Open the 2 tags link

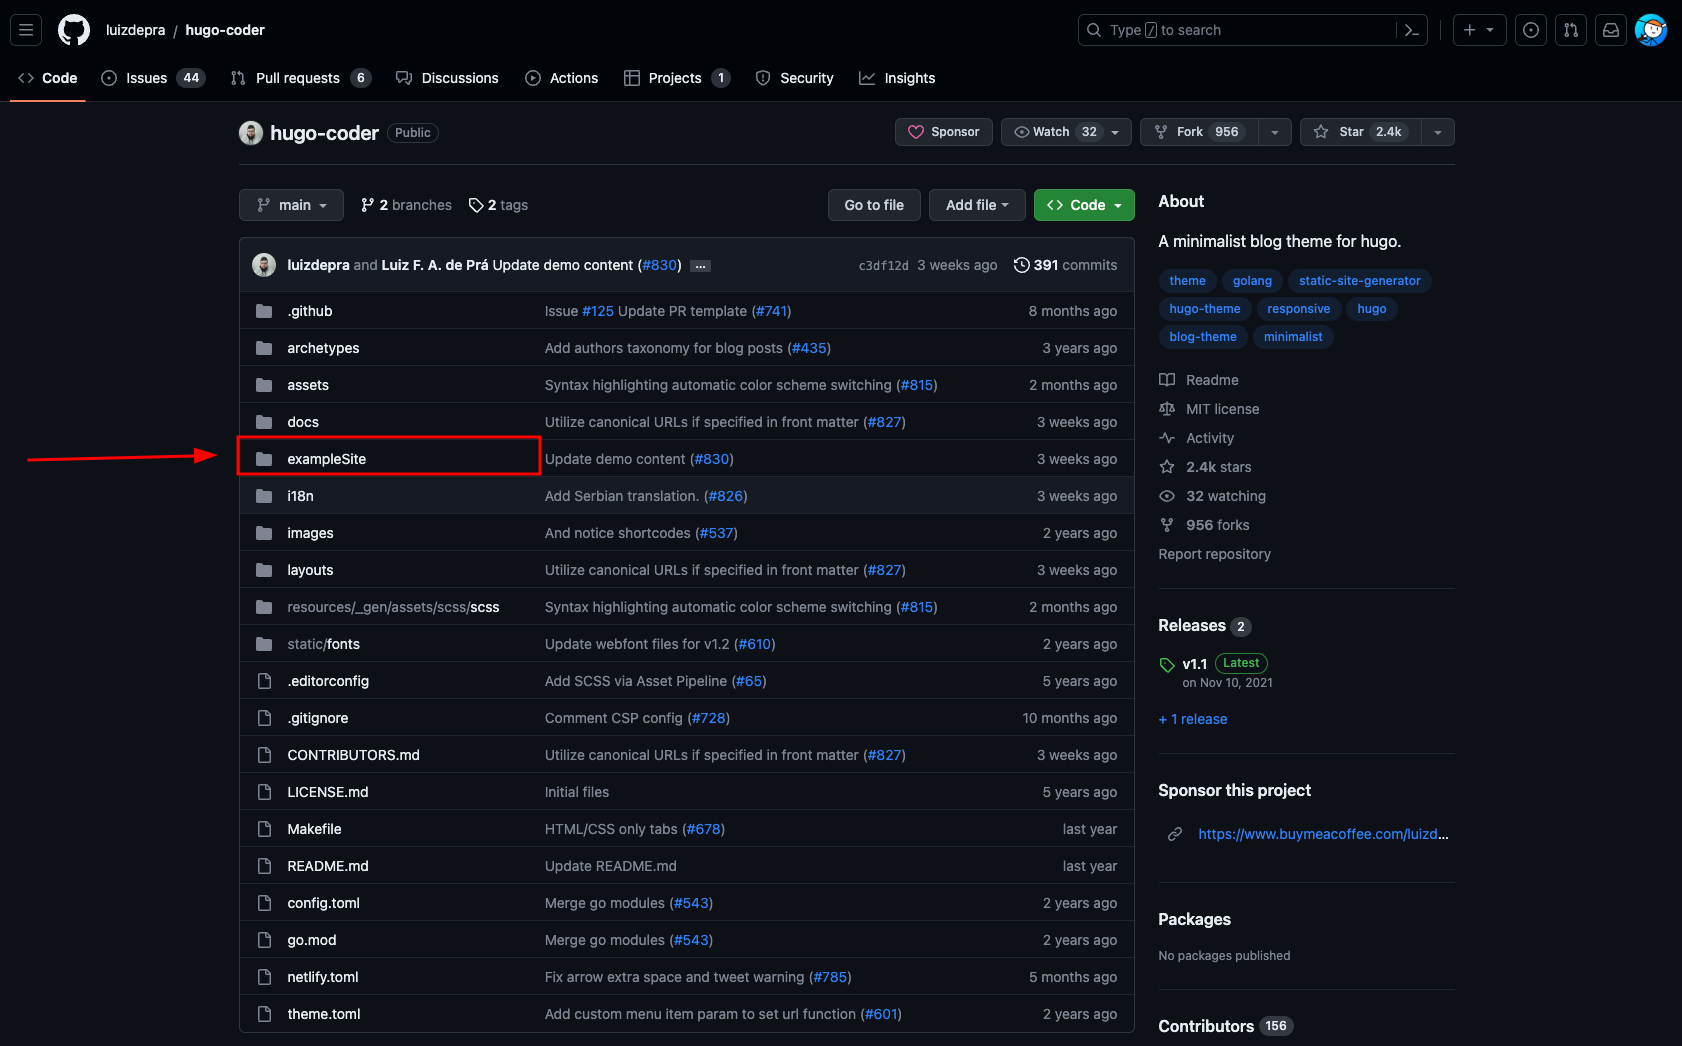(498, 205)
